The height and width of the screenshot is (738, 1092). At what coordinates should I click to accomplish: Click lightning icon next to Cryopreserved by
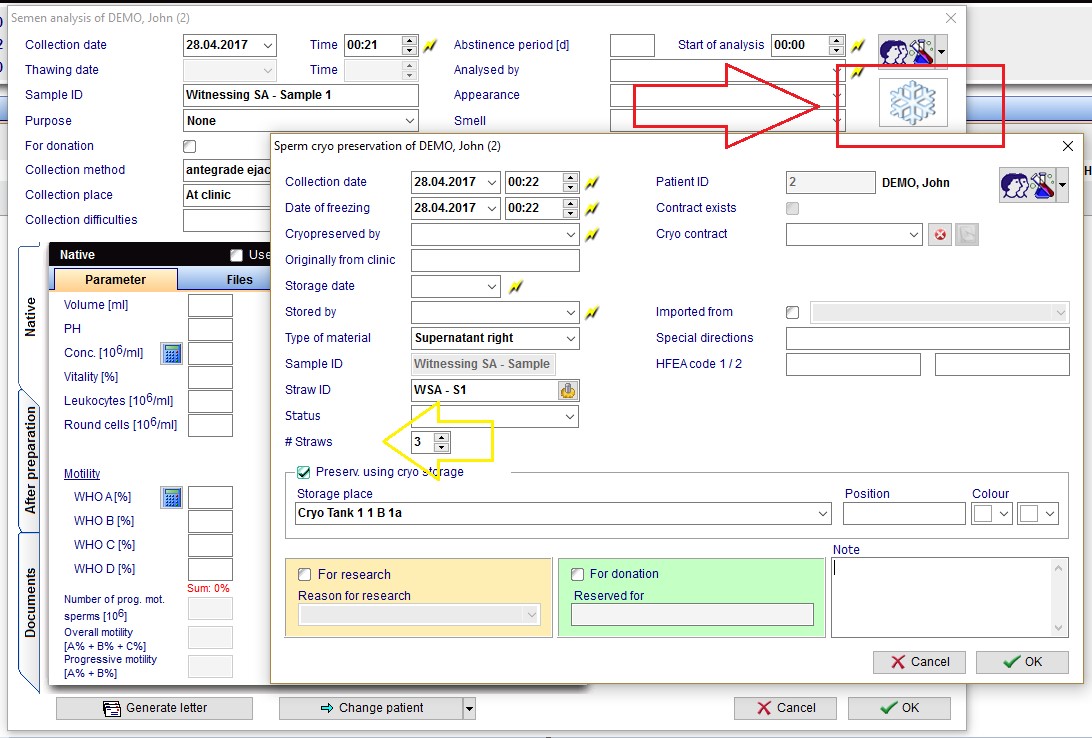pyautogui.click(x=592, y=235)
